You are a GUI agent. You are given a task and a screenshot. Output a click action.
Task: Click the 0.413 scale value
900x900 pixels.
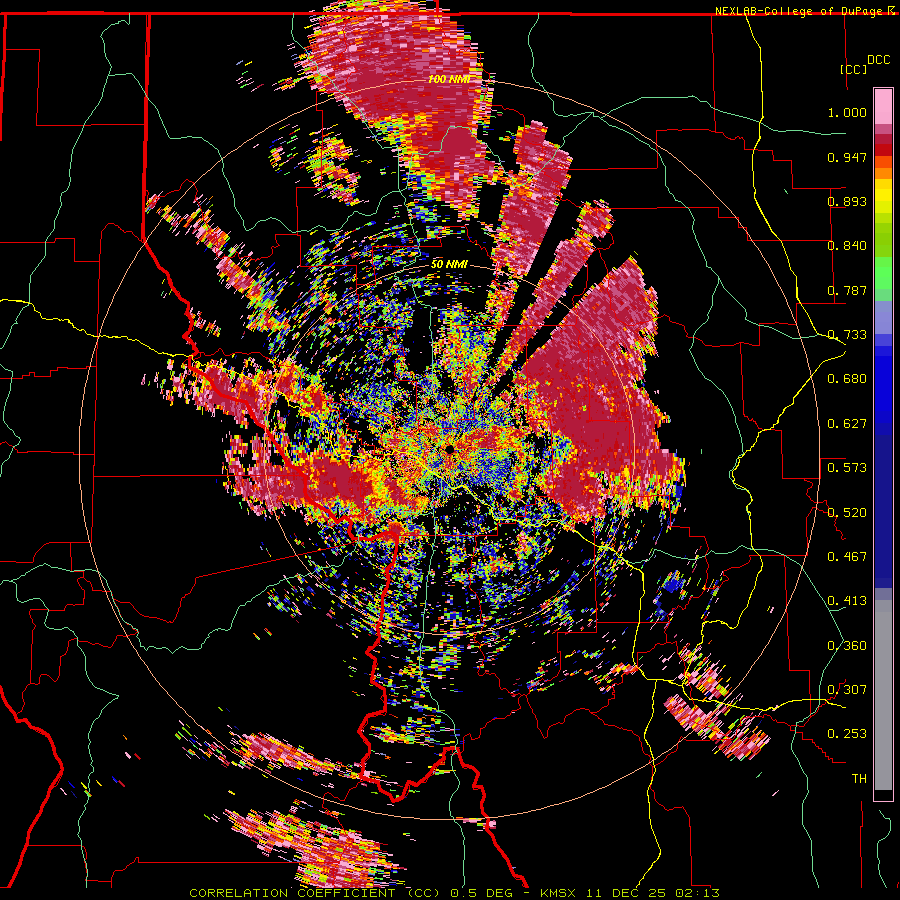click(847, 601)
